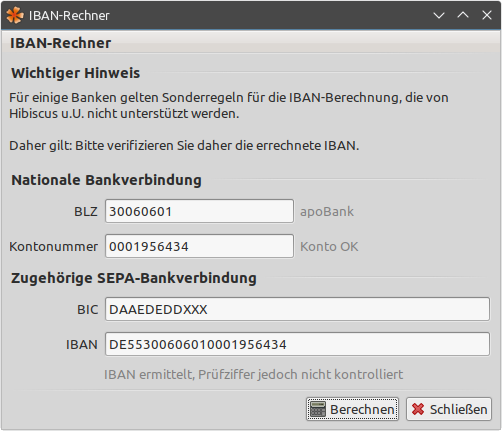502x431 pixels.
Task: Minimize window using the down chevron icon
Action: [439, 15]
